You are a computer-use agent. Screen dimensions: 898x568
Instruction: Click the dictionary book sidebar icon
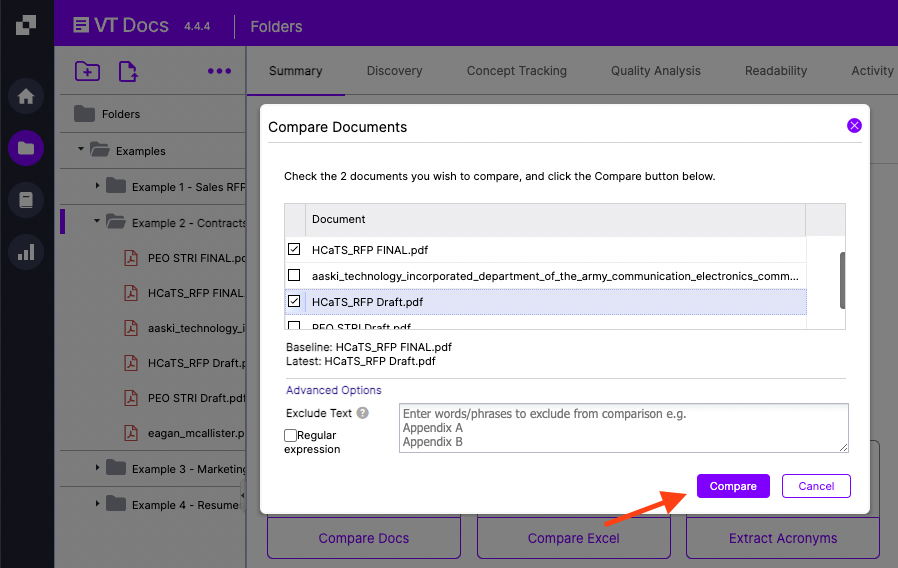coord(26,200)
